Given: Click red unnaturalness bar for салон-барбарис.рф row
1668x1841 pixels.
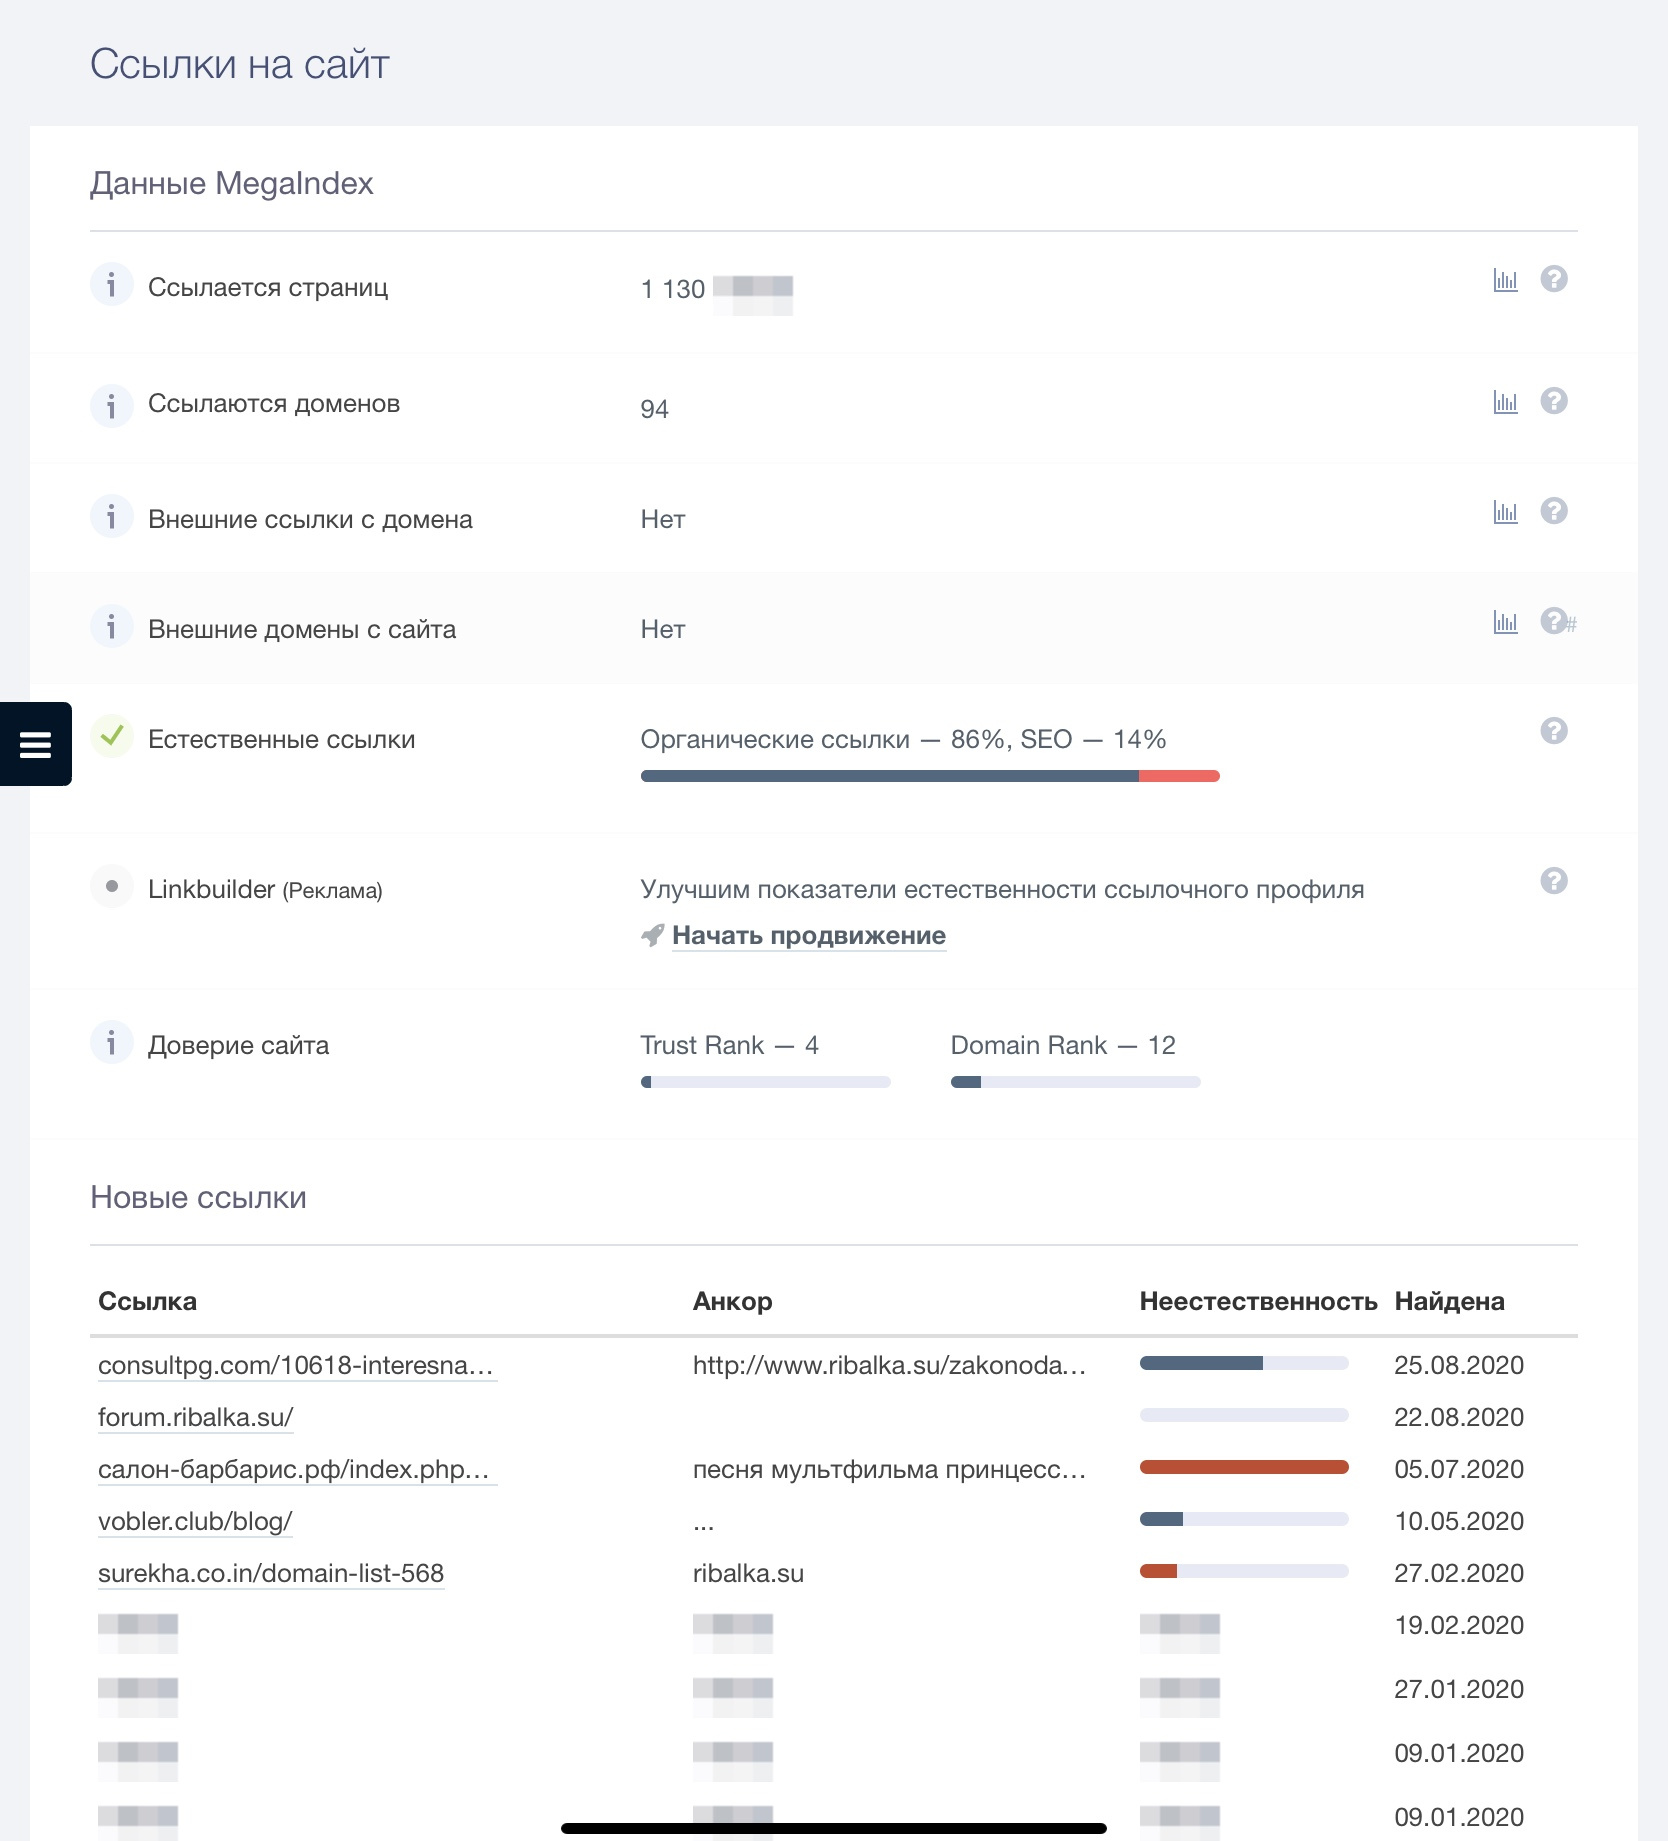Looking at the screenshot, I should point(1244,1467).
